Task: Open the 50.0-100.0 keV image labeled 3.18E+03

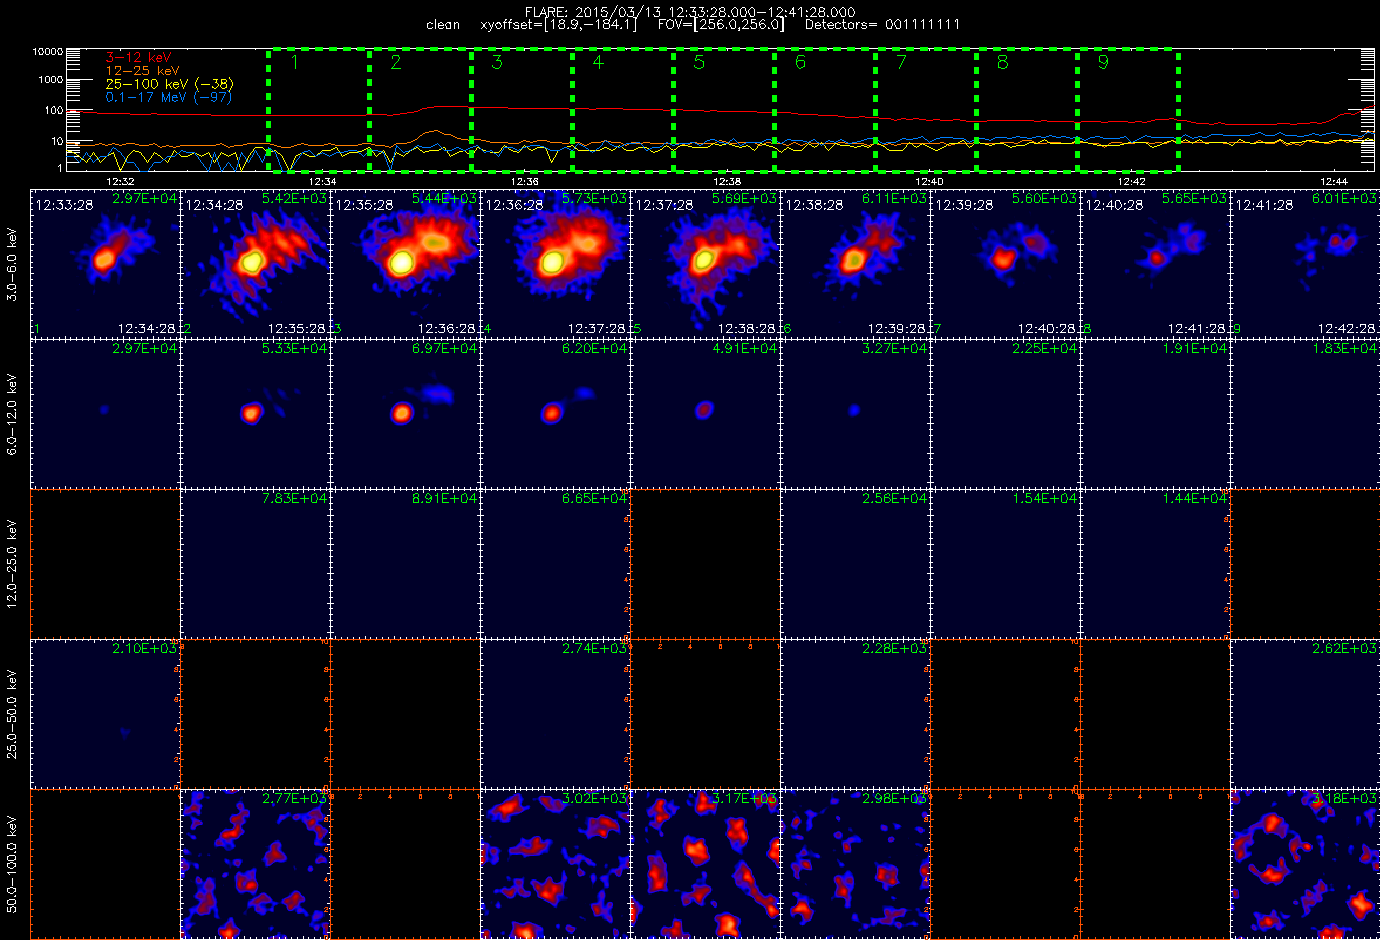Action: (x=1306, y=863)
